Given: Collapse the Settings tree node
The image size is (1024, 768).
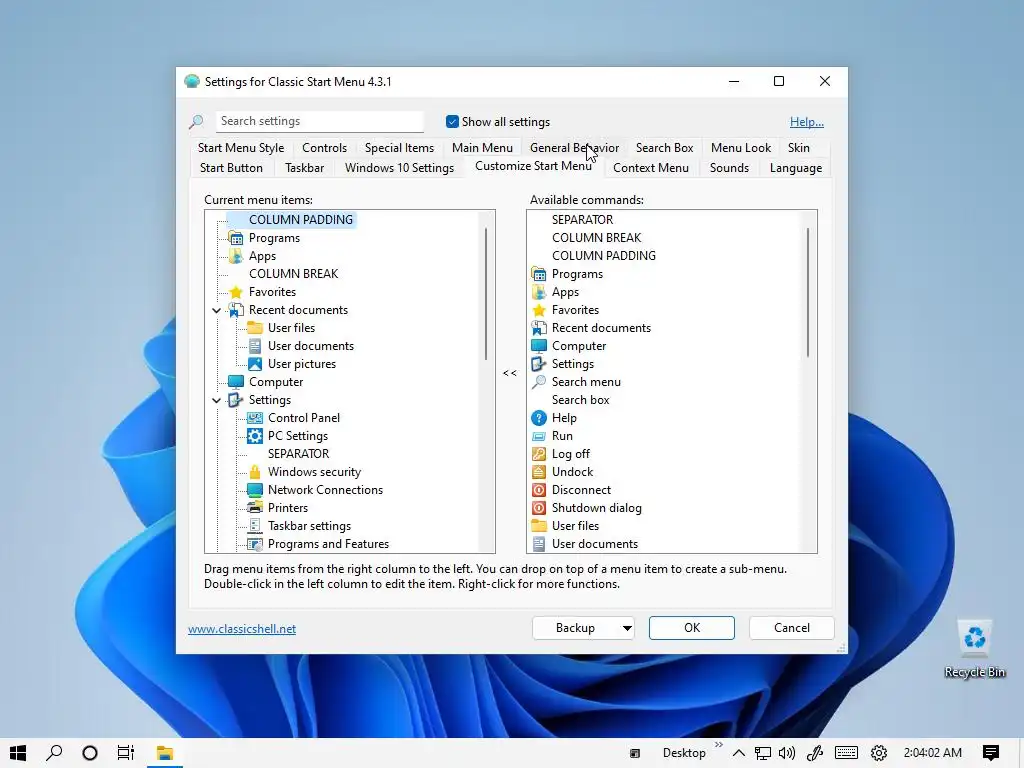Looking at the screenshot, I should point(216,400).
